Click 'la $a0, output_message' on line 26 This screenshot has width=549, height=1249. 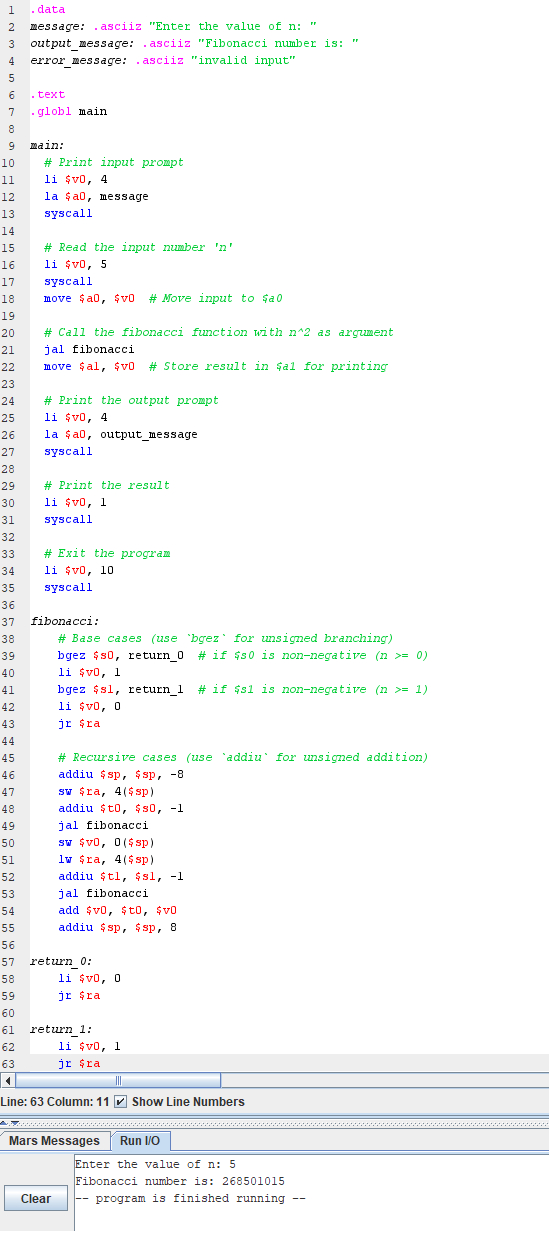pyautogui.click(x=121, y=434)
